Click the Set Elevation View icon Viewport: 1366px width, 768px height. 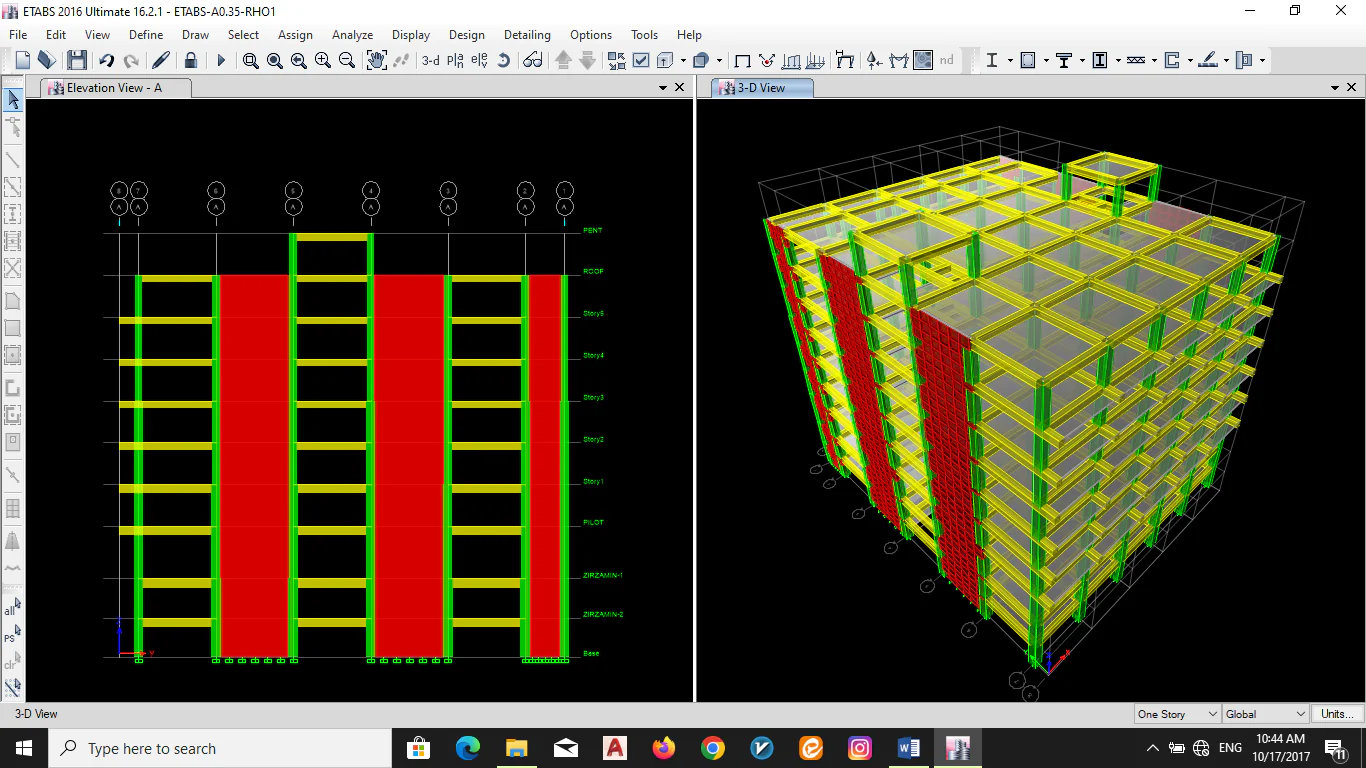pyautogui.click(x=479, y=61)
